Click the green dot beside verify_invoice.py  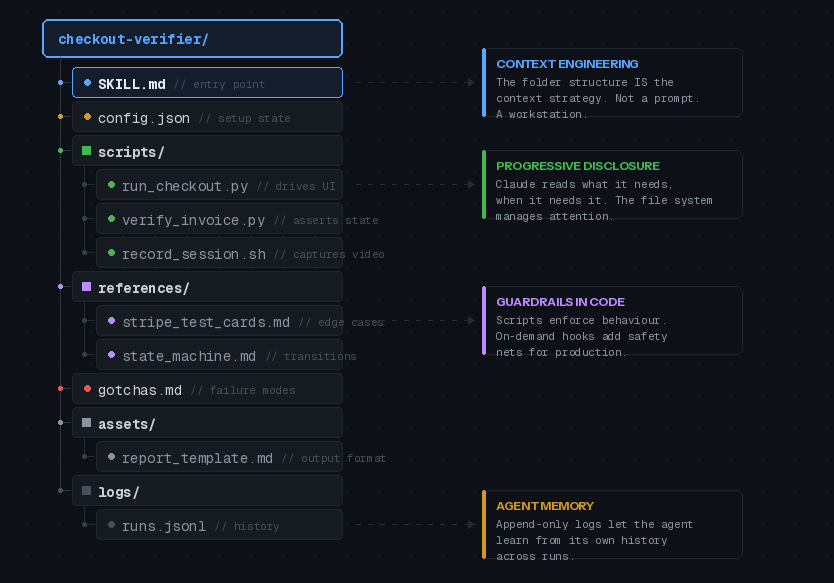click(x=111, y=219)
